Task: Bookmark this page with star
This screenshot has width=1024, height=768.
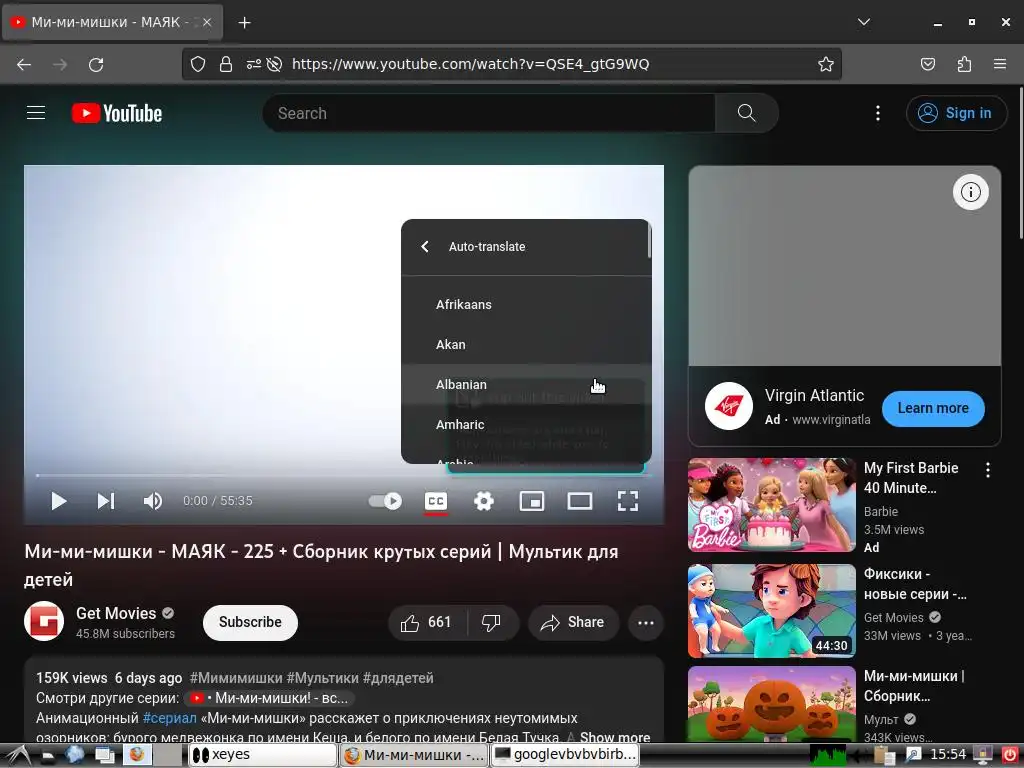Action: tap(825, 64)
